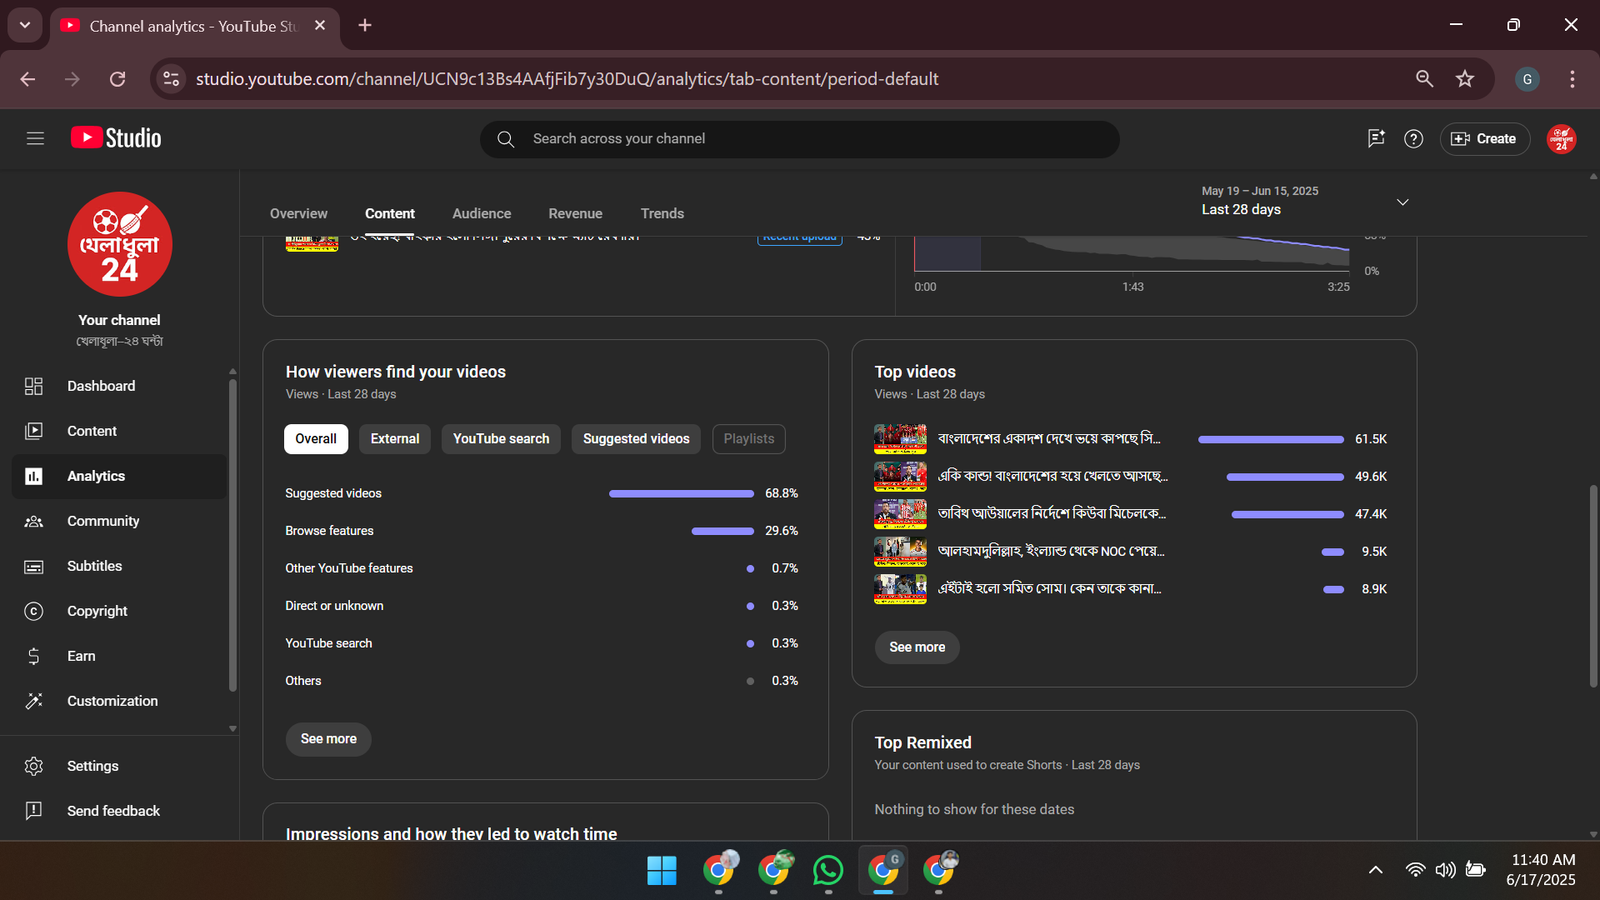Click the YouTube Studio logo
The image size is (1600, 900).
tap(116, 138)
